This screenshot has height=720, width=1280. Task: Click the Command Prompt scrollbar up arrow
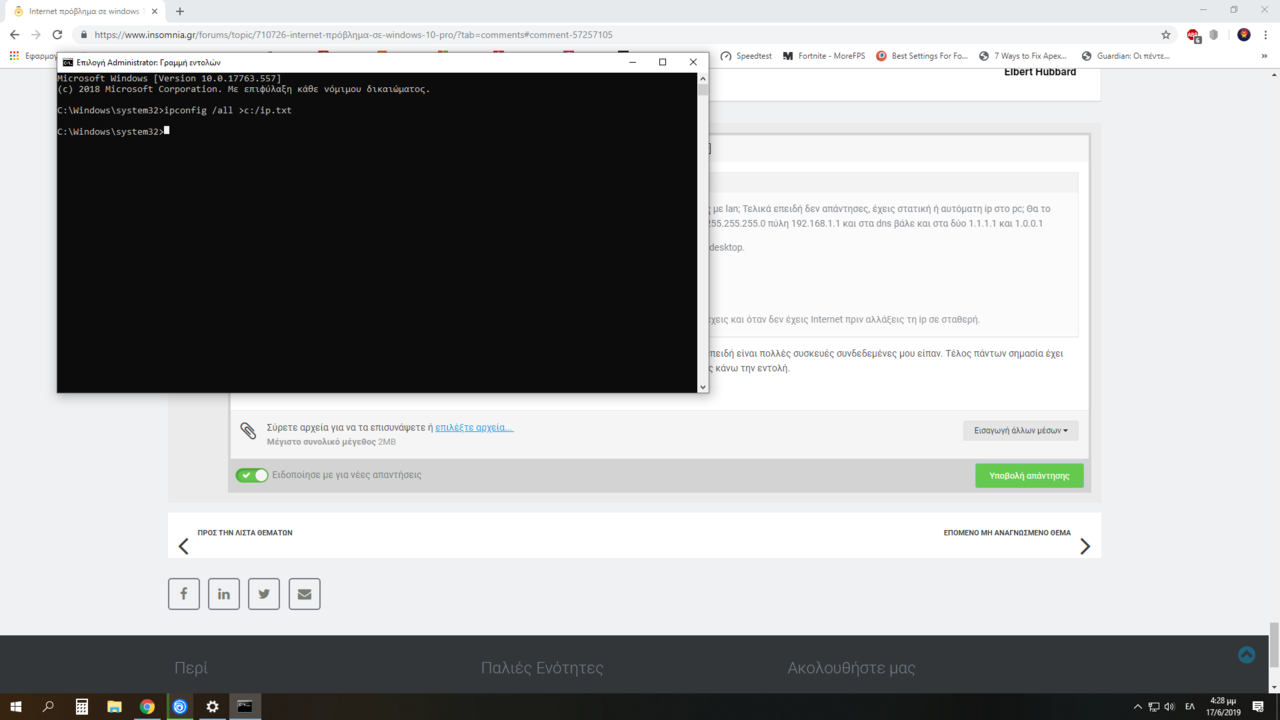pyautogui.click(x=702, y=78)
